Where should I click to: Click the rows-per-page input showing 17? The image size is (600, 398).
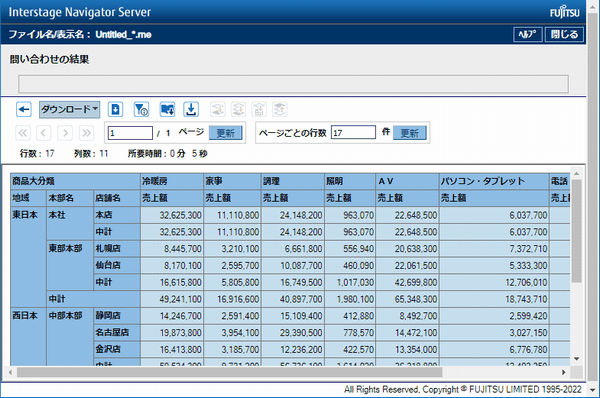click(353, 132)
